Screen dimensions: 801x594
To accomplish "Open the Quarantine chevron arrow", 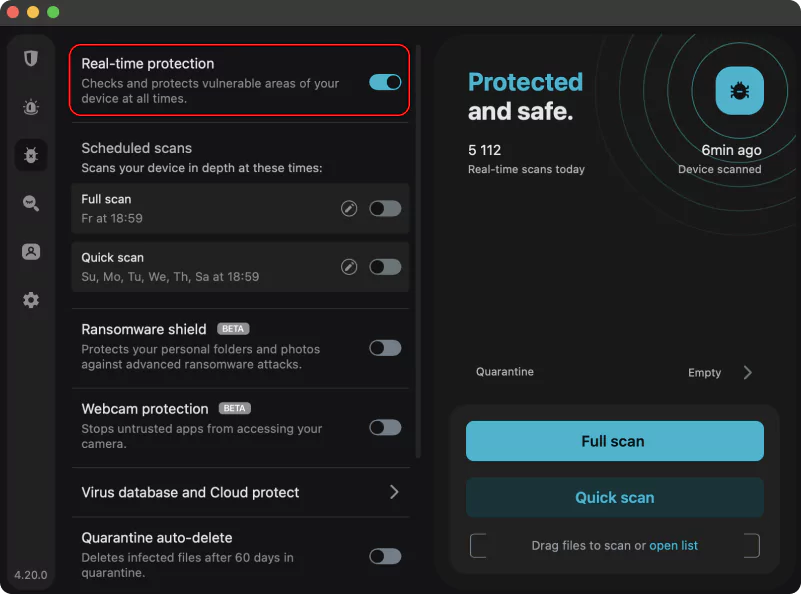I will tap(747, 372).
